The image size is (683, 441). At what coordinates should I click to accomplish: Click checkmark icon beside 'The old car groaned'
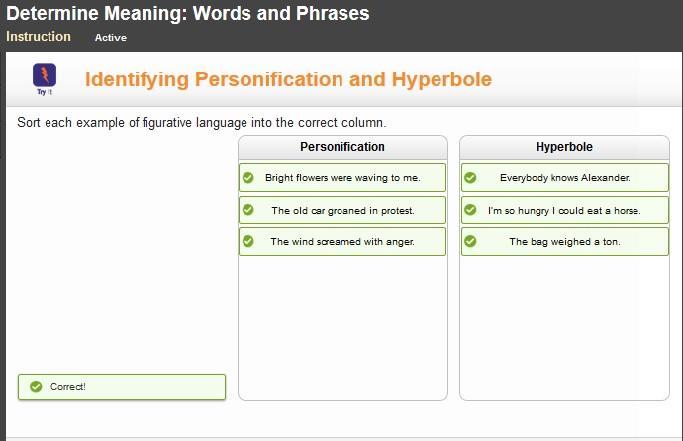pos(248,210)
